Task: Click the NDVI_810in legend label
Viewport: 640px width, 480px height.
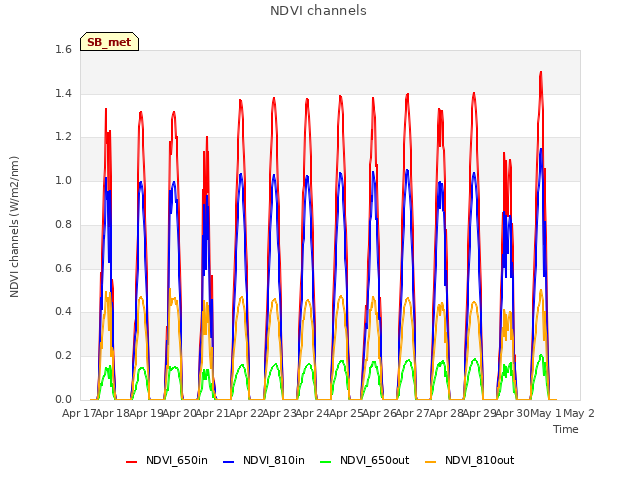Action: 273,460
